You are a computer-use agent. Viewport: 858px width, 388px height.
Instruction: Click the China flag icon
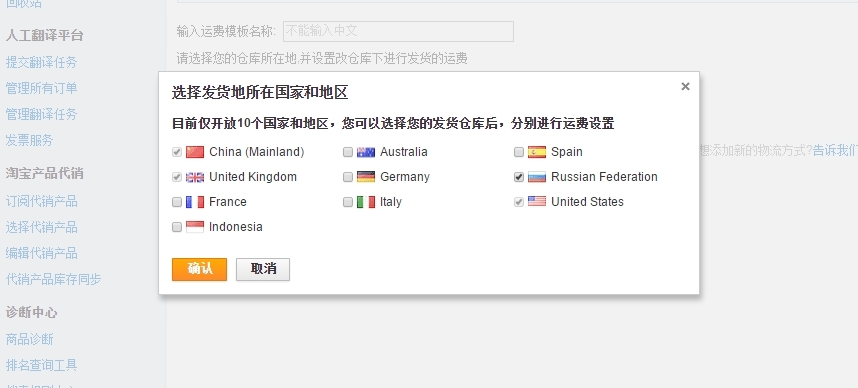coord(195,152)
